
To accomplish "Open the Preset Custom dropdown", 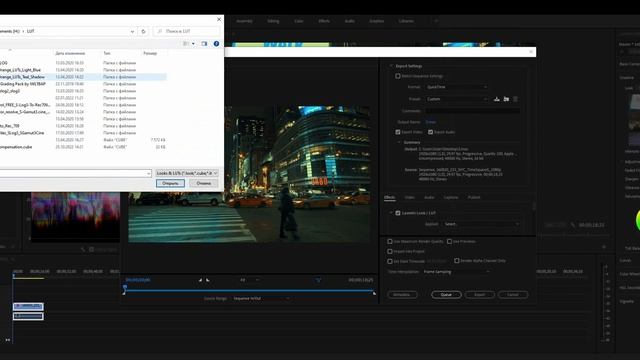I will tap(457, 99).
